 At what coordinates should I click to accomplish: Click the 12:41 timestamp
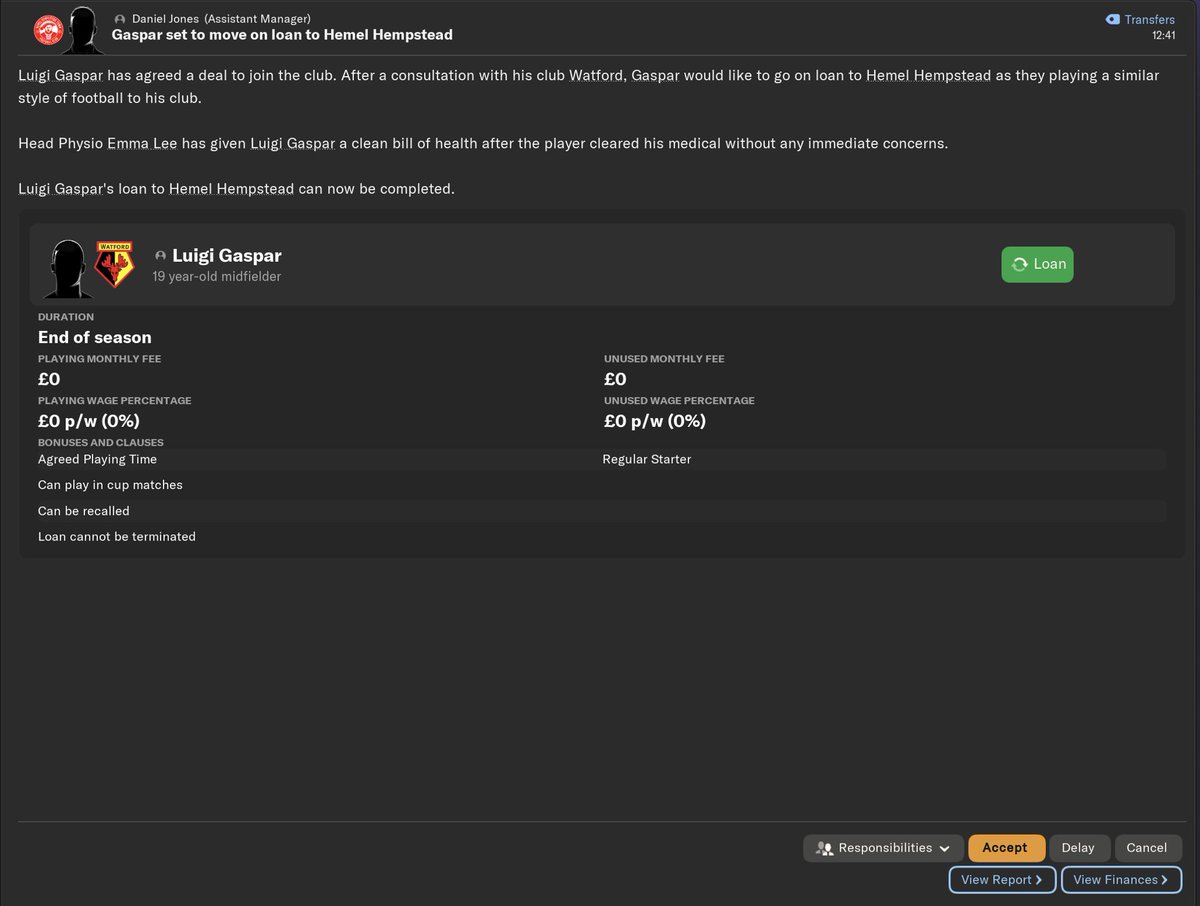pos(1163,36)
